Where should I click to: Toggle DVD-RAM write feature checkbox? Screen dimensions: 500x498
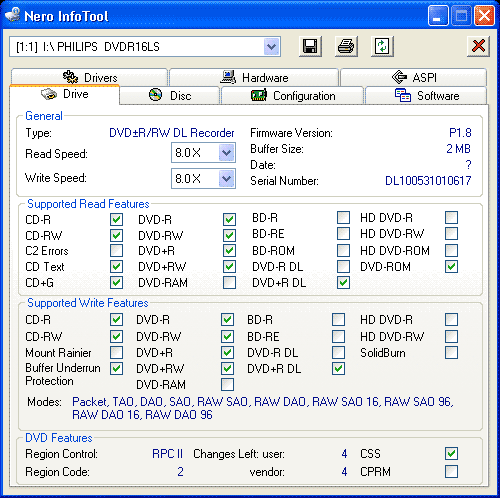click(x=227, y=384)
